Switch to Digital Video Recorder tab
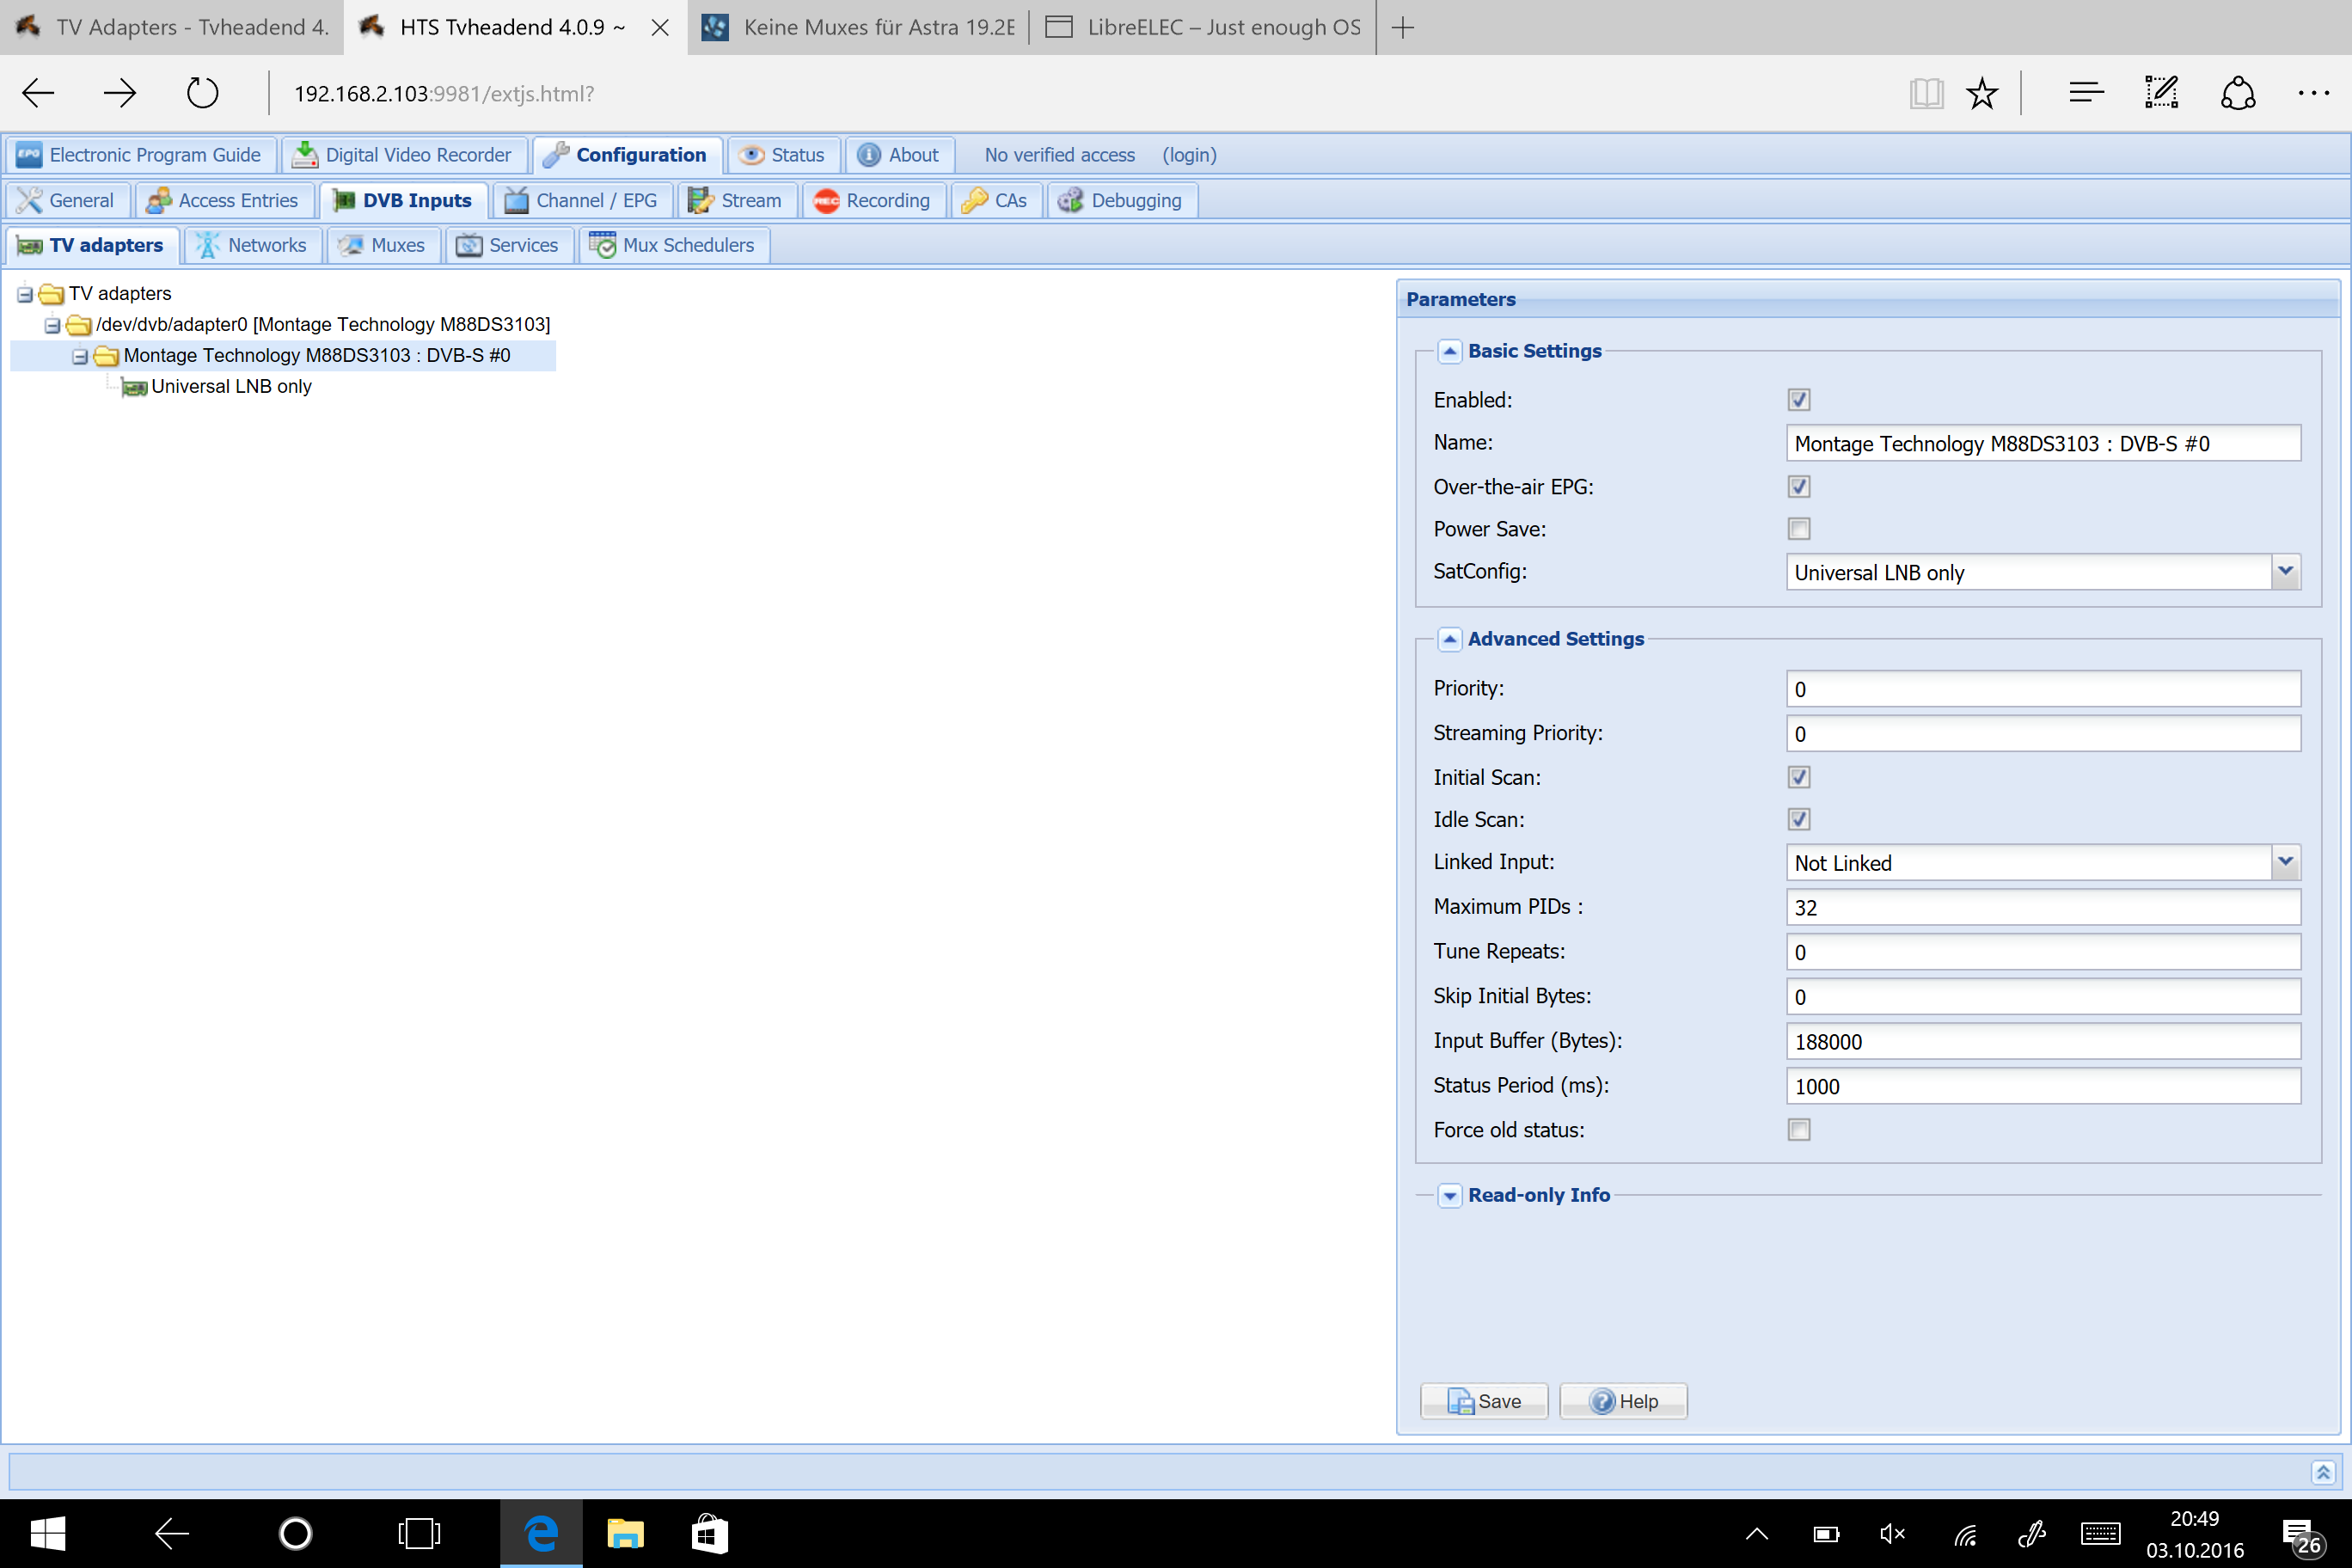 (403, 155)
